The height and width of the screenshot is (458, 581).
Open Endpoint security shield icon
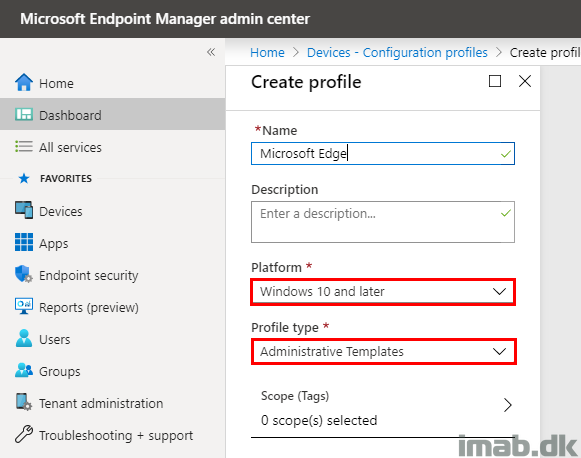(24, 274)
